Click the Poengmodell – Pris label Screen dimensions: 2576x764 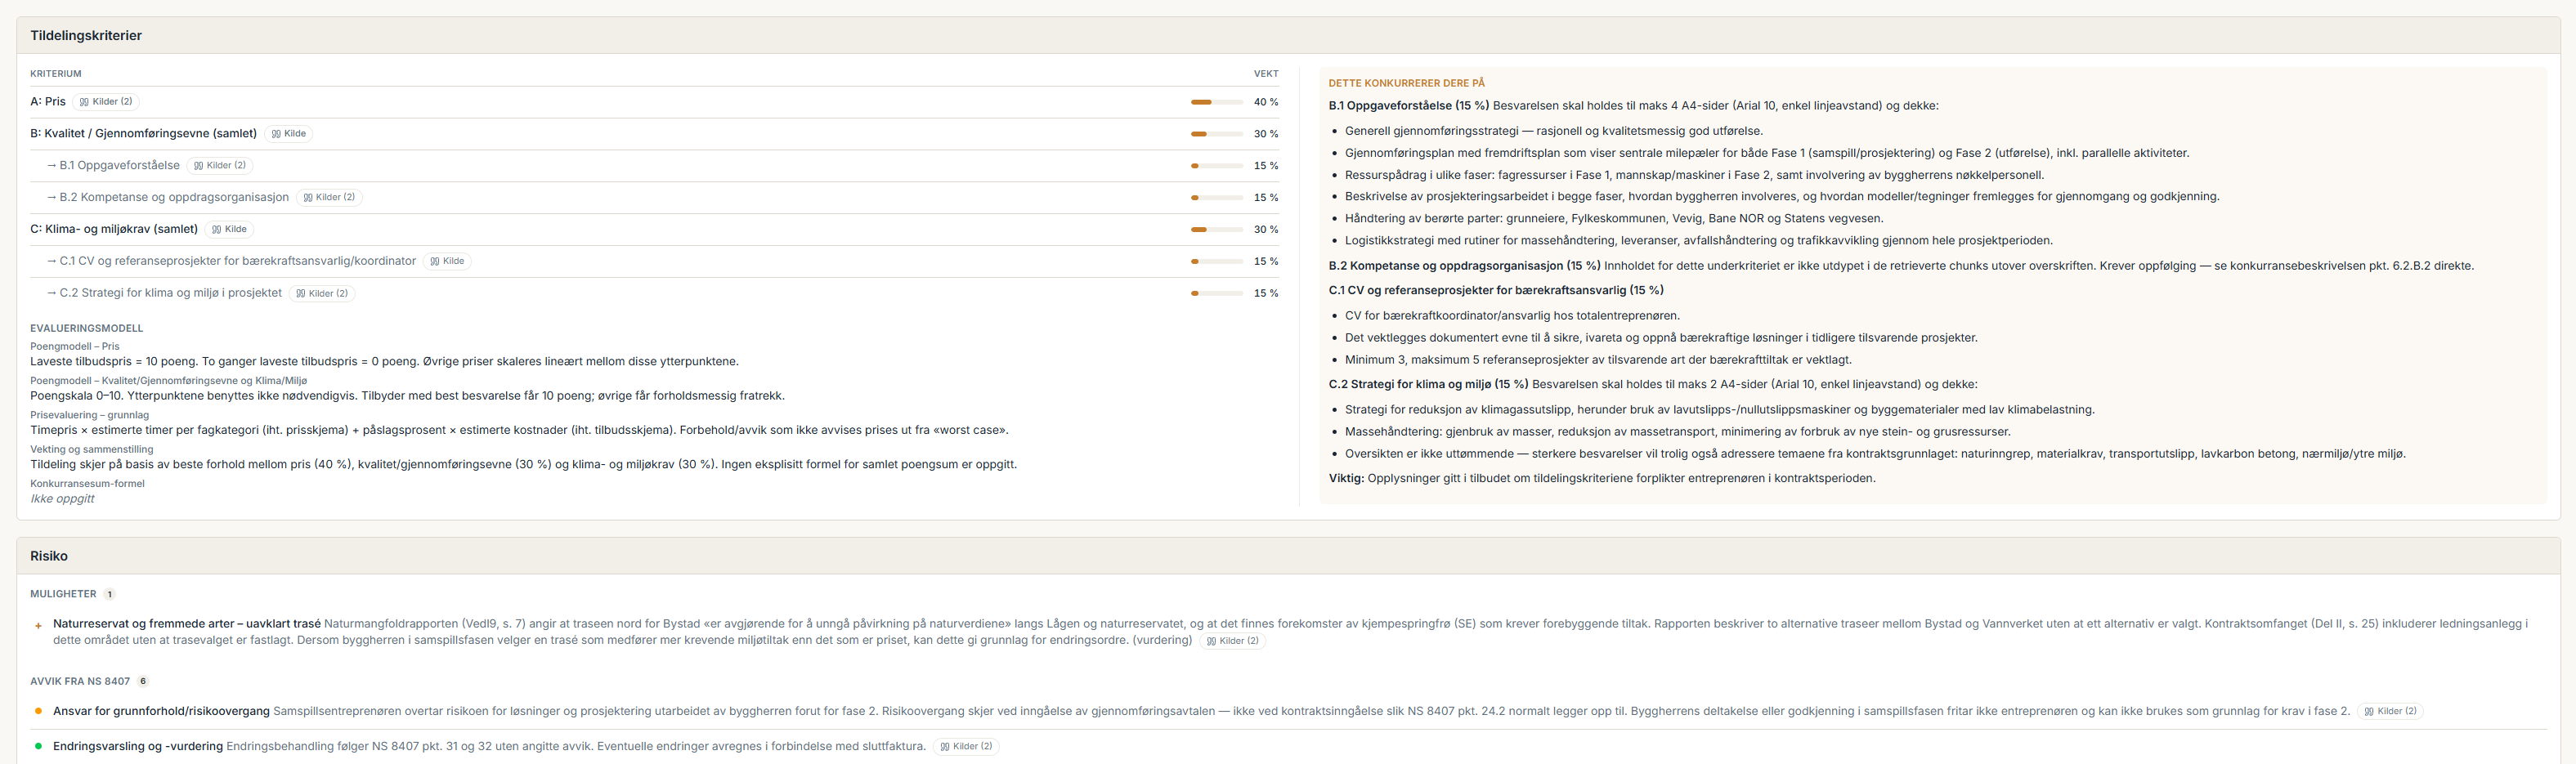(75, 347)
